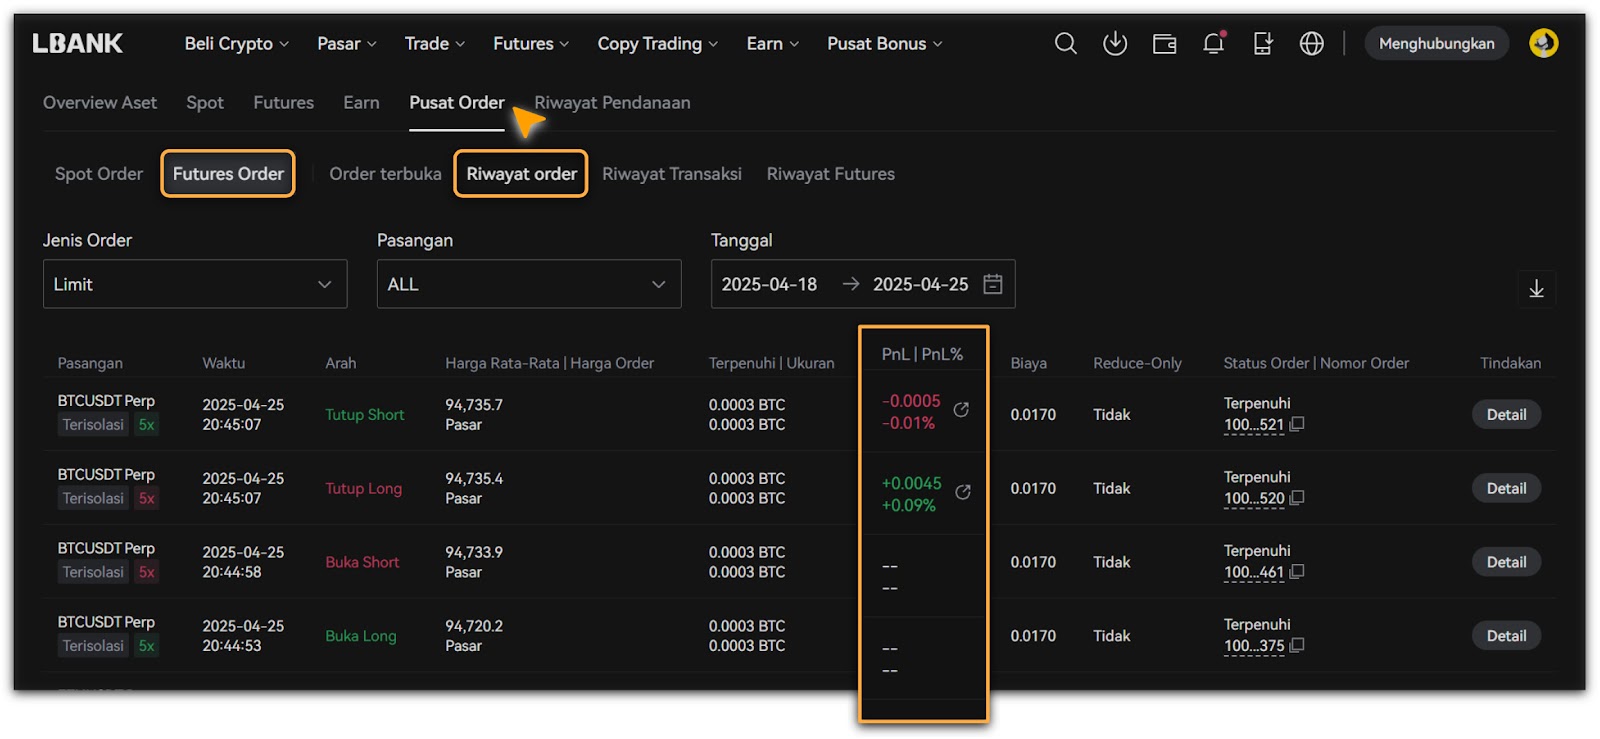
Task: Click the user profile avatar
Action: pyautogui.click(x=1543, y=43)
